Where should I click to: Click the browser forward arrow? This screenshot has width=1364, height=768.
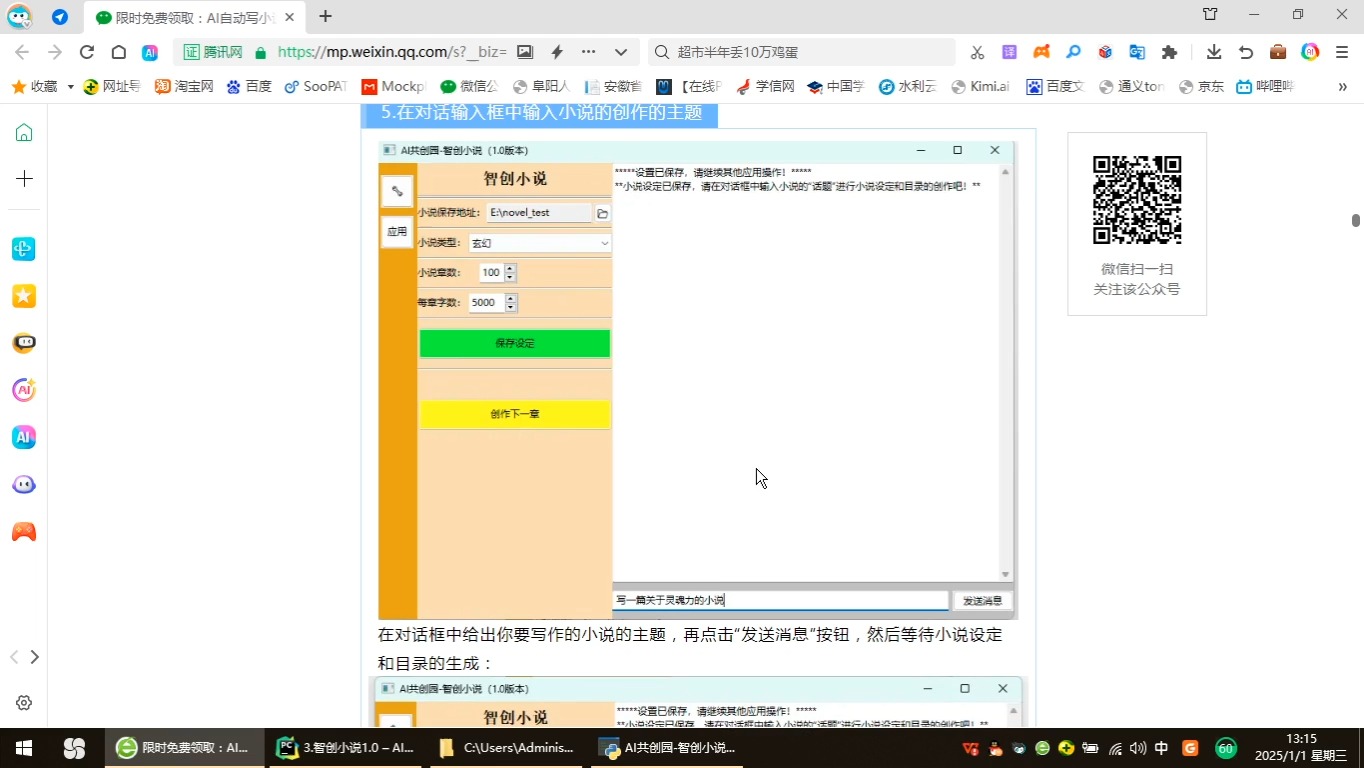click(55, 52)
